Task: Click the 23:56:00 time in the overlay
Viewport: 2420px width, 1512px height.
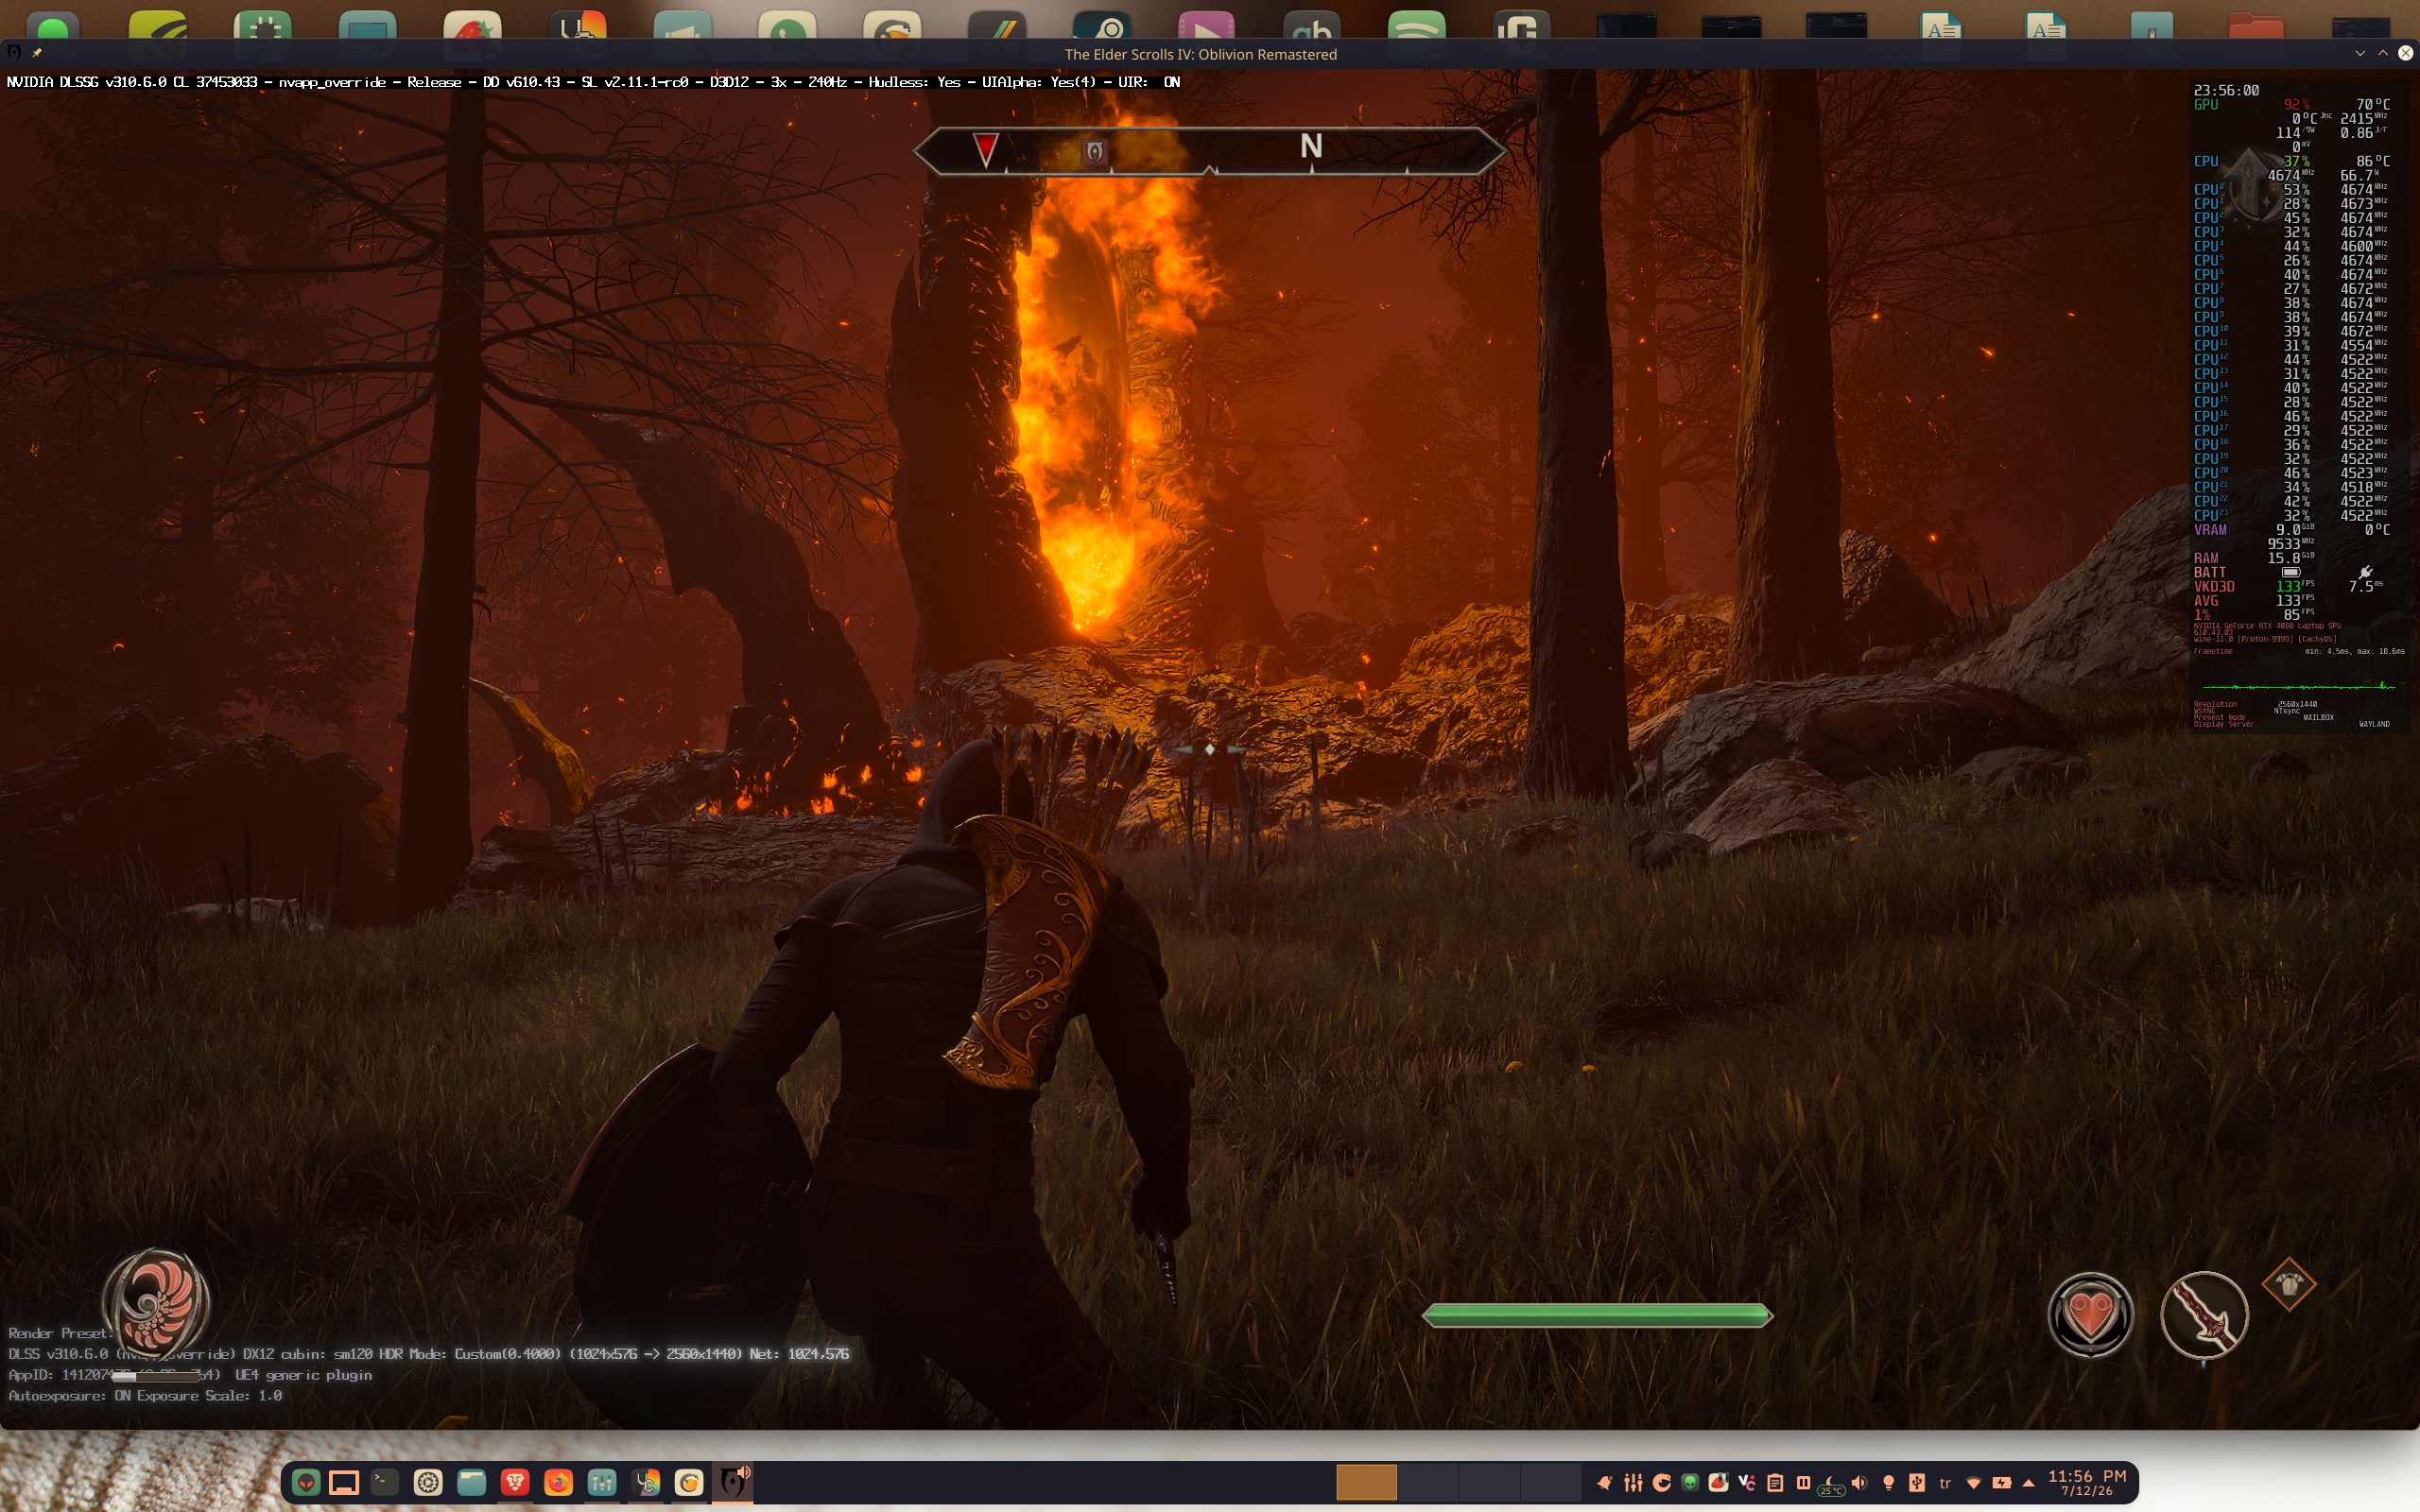Action: (x=2226, y=90)
